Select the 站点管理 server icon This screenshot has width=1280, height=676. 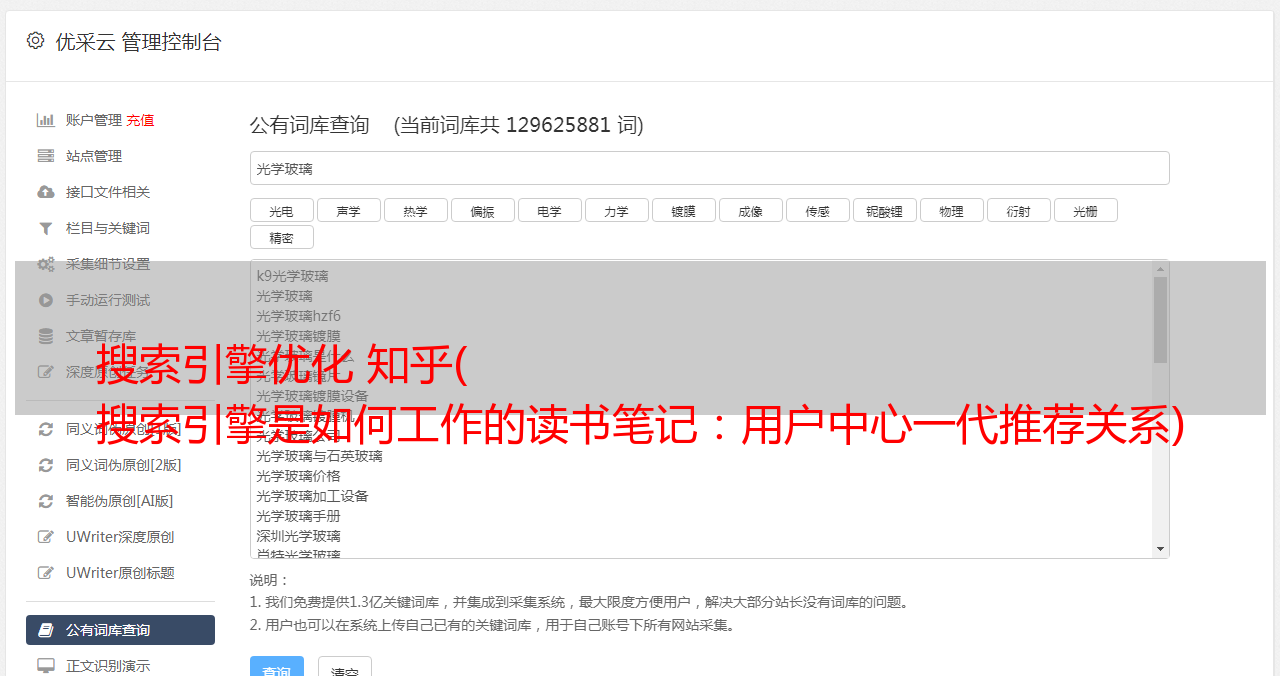point(45,156)
